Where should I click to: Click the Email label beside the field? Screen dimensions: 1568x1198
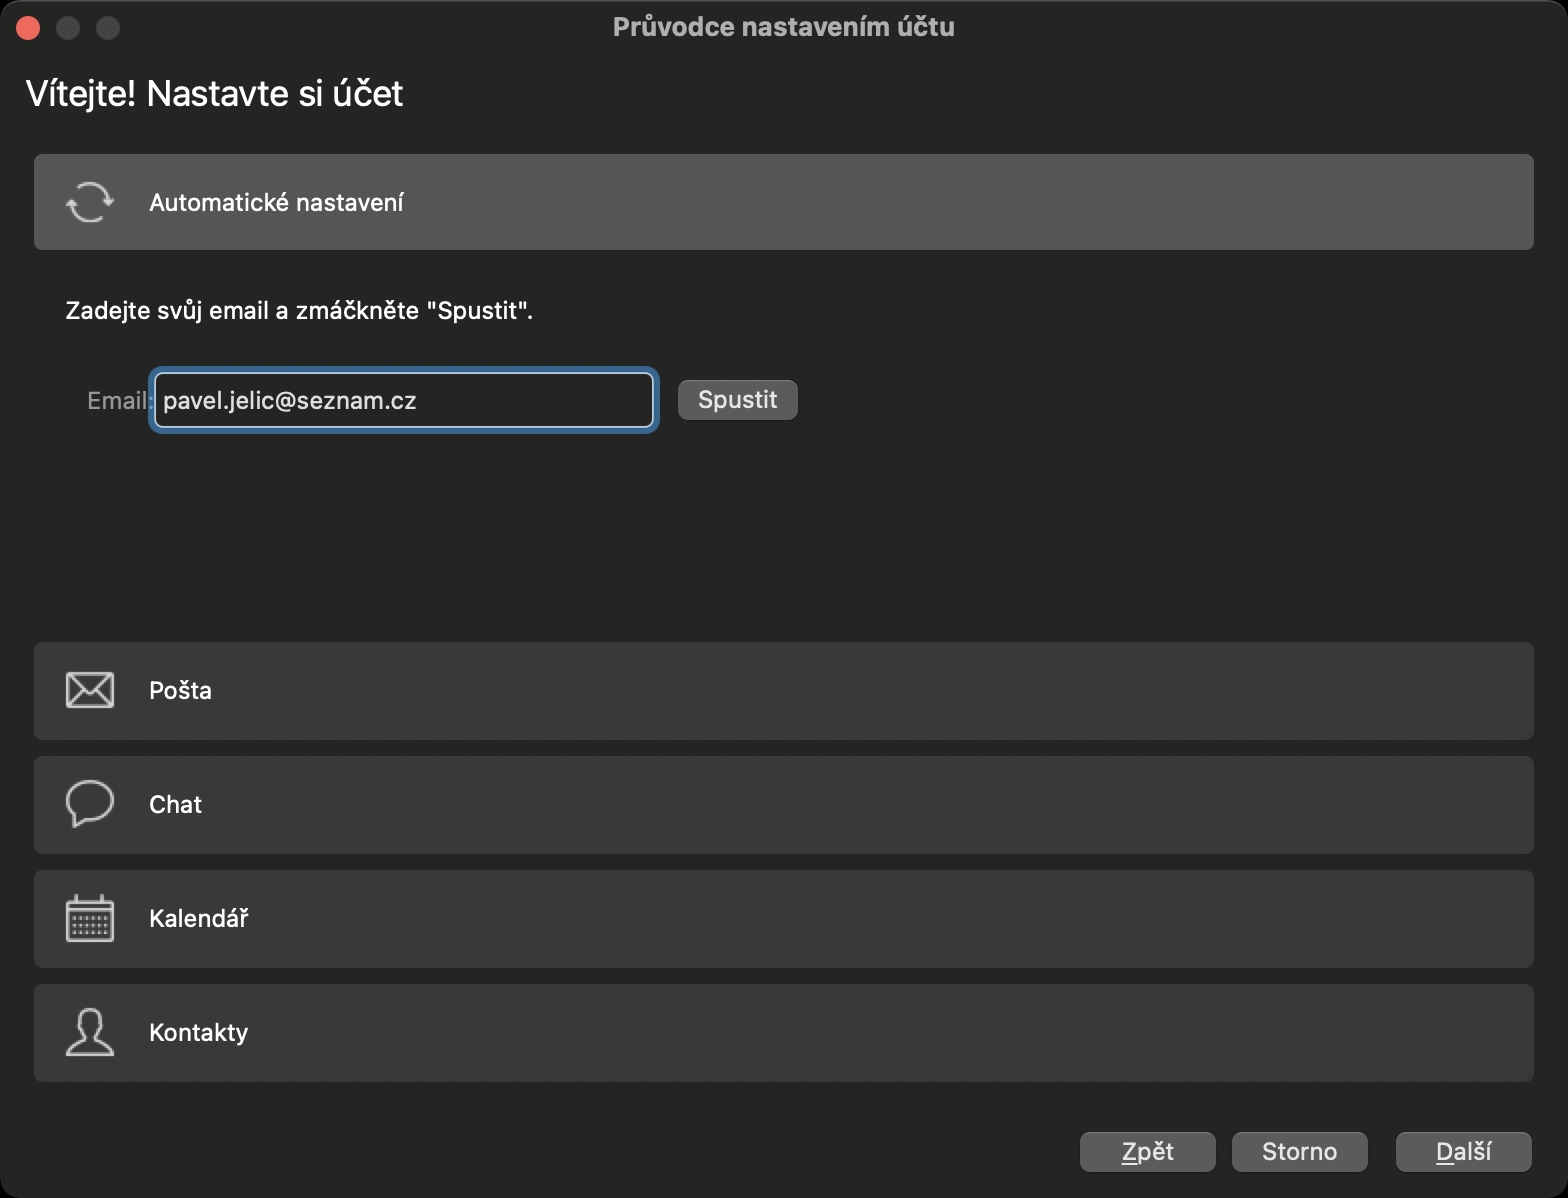click(x=117, y=401)
